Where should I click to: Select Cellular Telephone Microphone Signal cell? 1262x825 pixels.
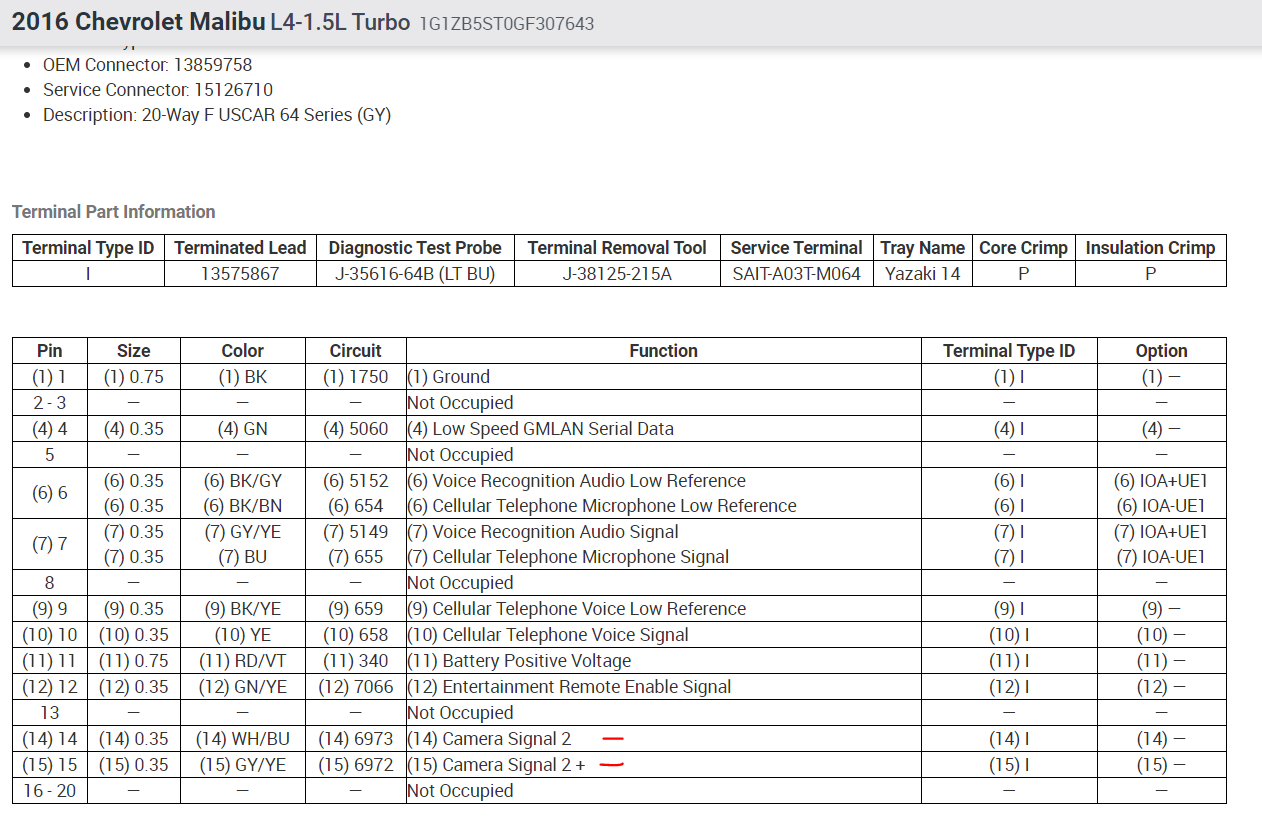click(x=568, y=557)
